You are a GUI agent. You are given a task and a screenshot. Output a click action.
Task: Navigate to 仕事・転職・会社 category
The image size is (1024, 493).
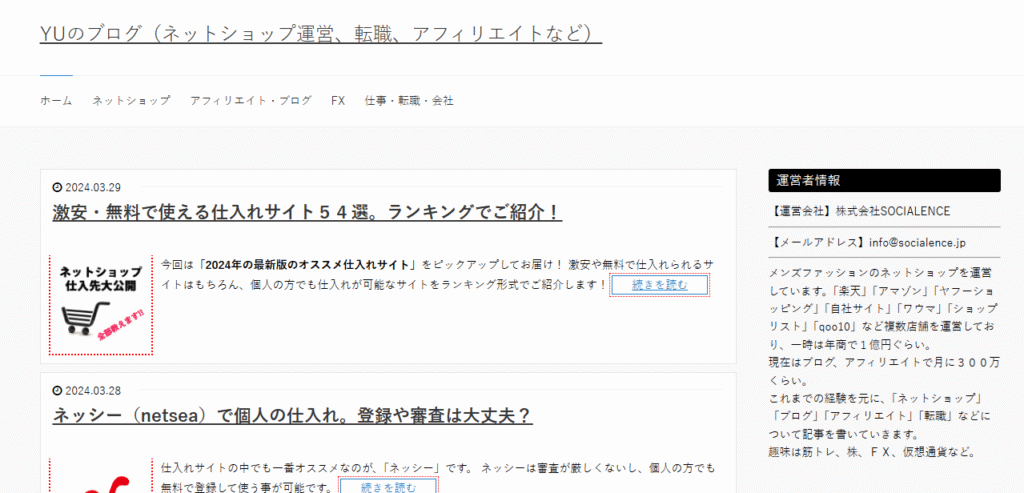(x=409, y=101)
